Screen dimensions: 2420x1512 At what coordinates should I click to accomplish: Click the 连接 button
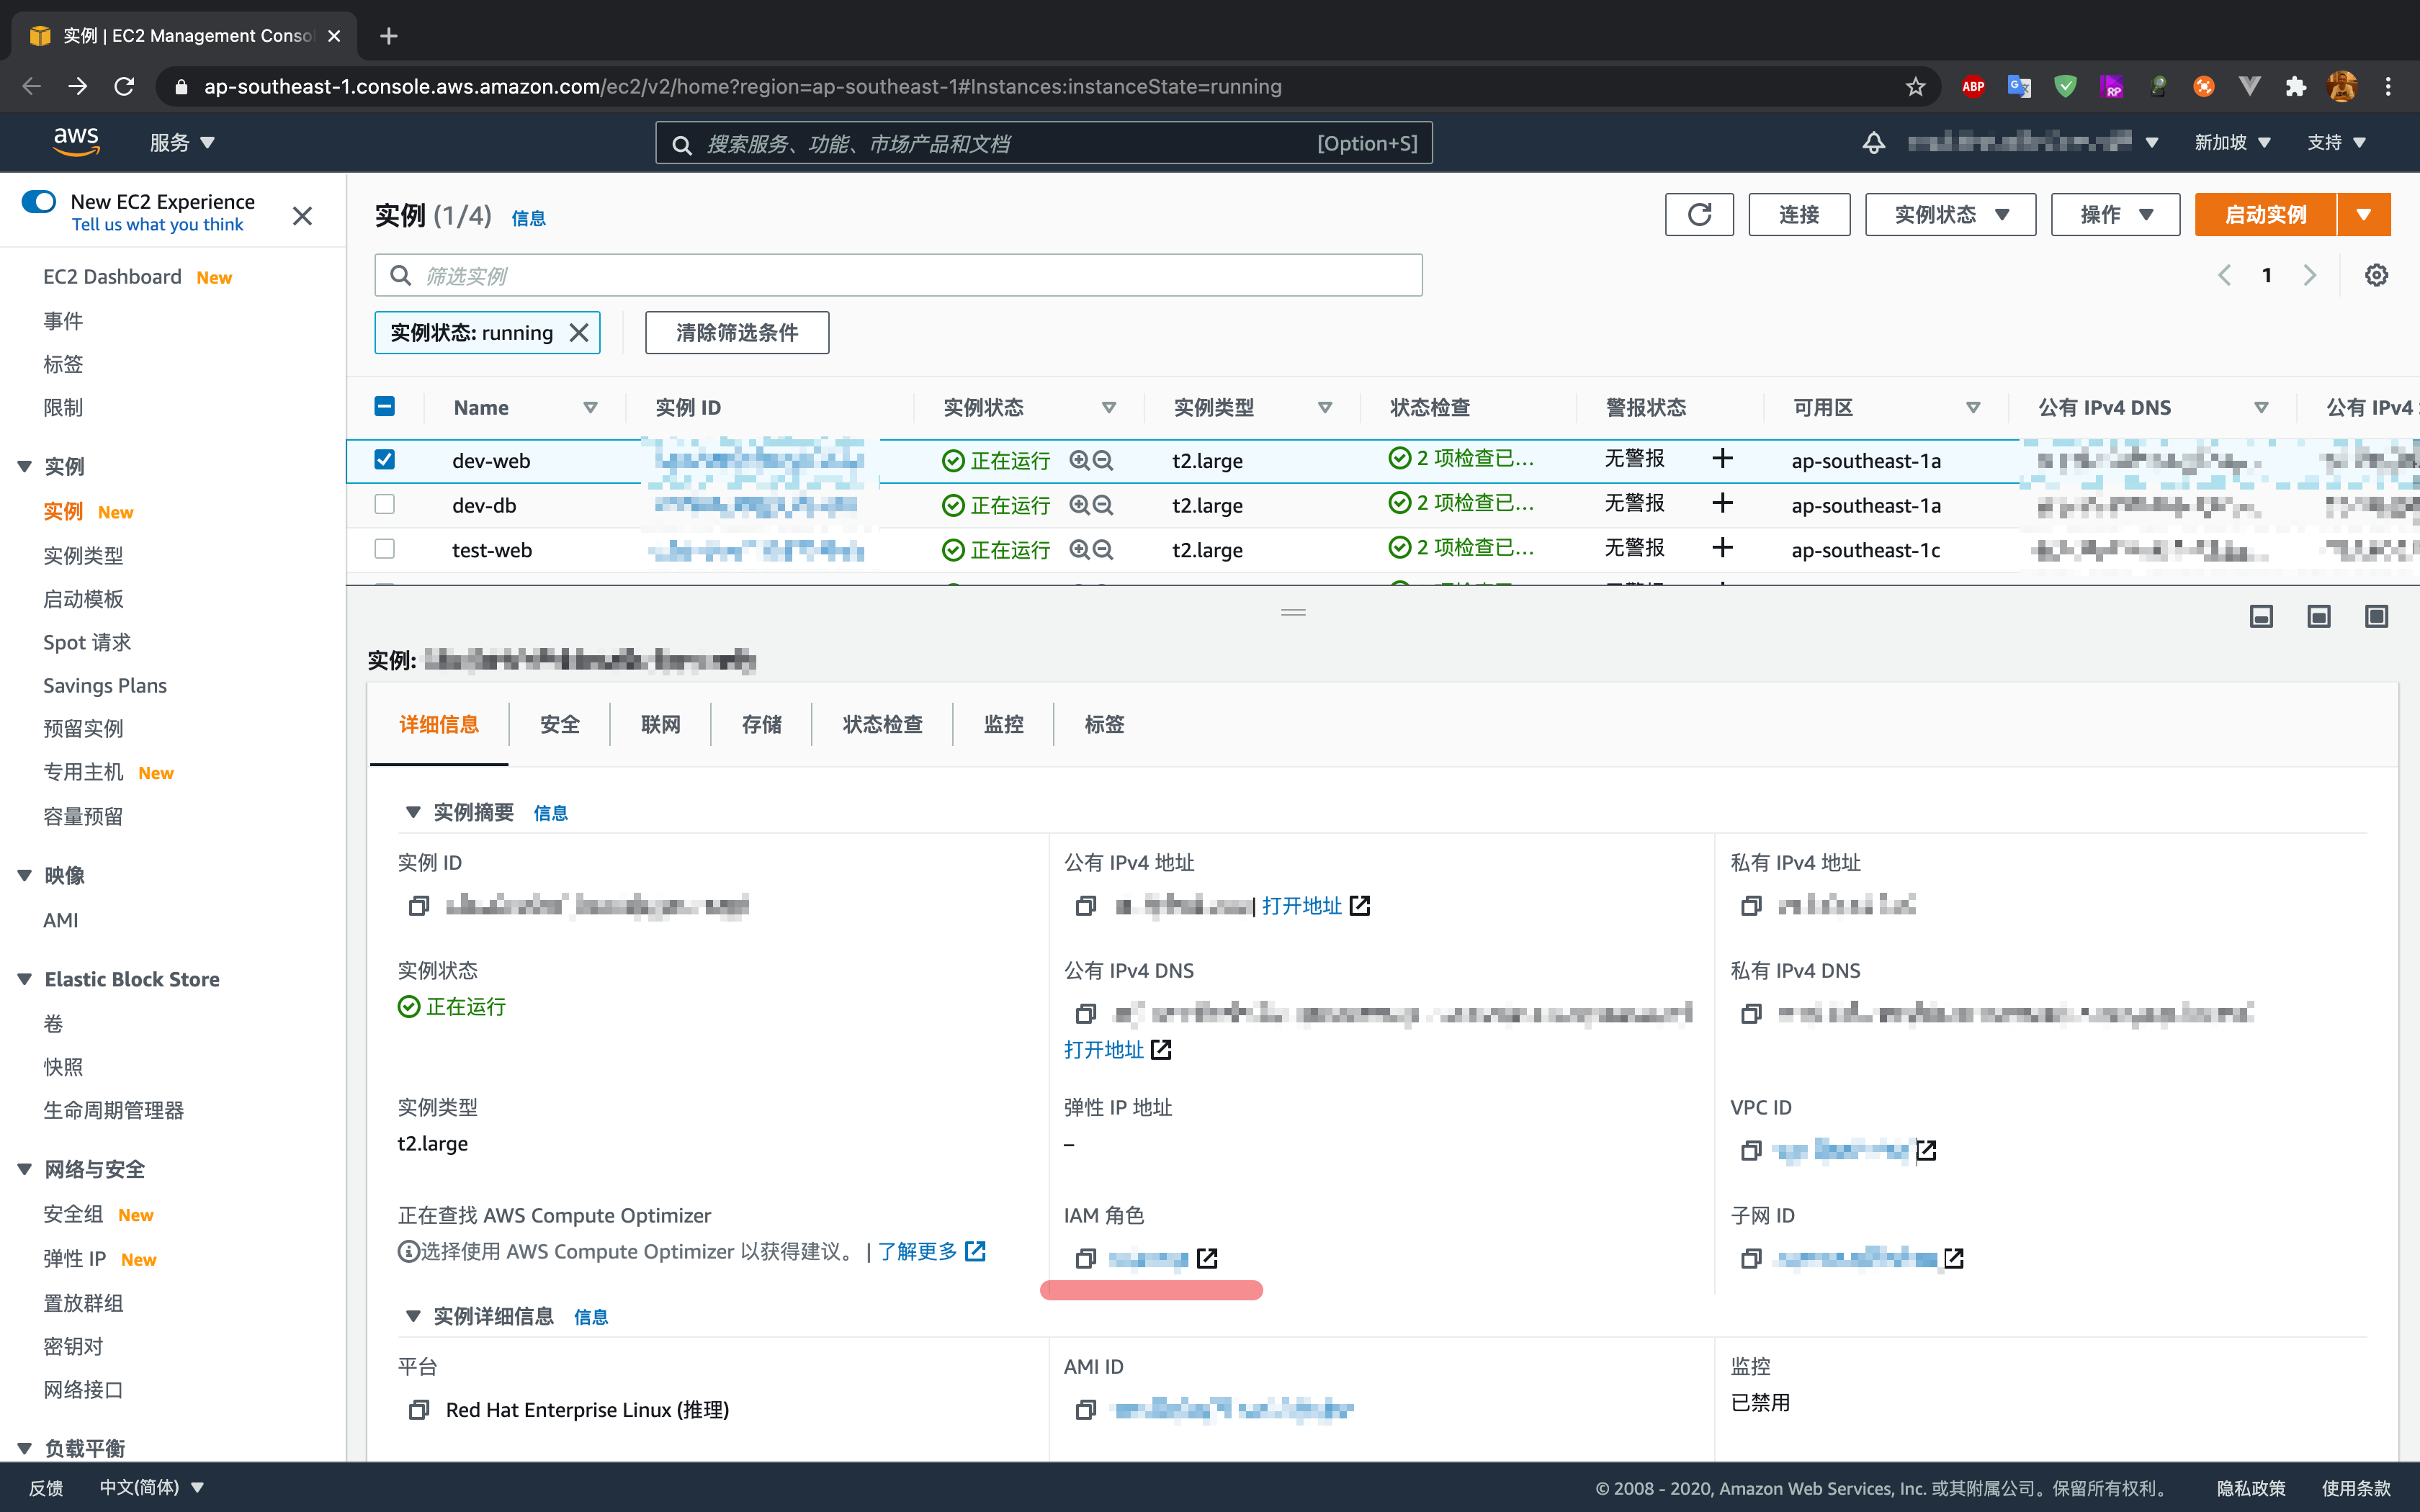click(1798, 214)
